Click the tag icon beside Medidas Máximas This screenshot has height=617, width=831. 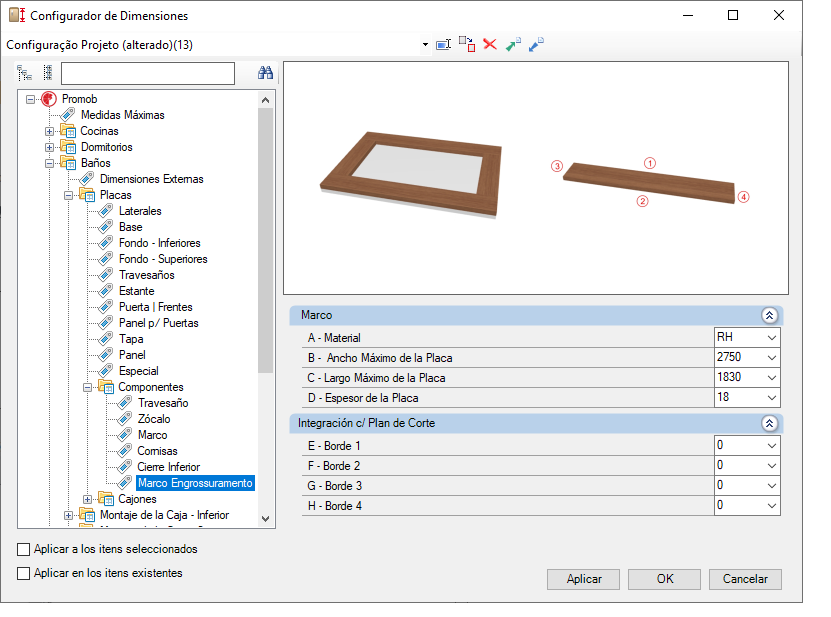pyautogui.click(x=68, y=114)
